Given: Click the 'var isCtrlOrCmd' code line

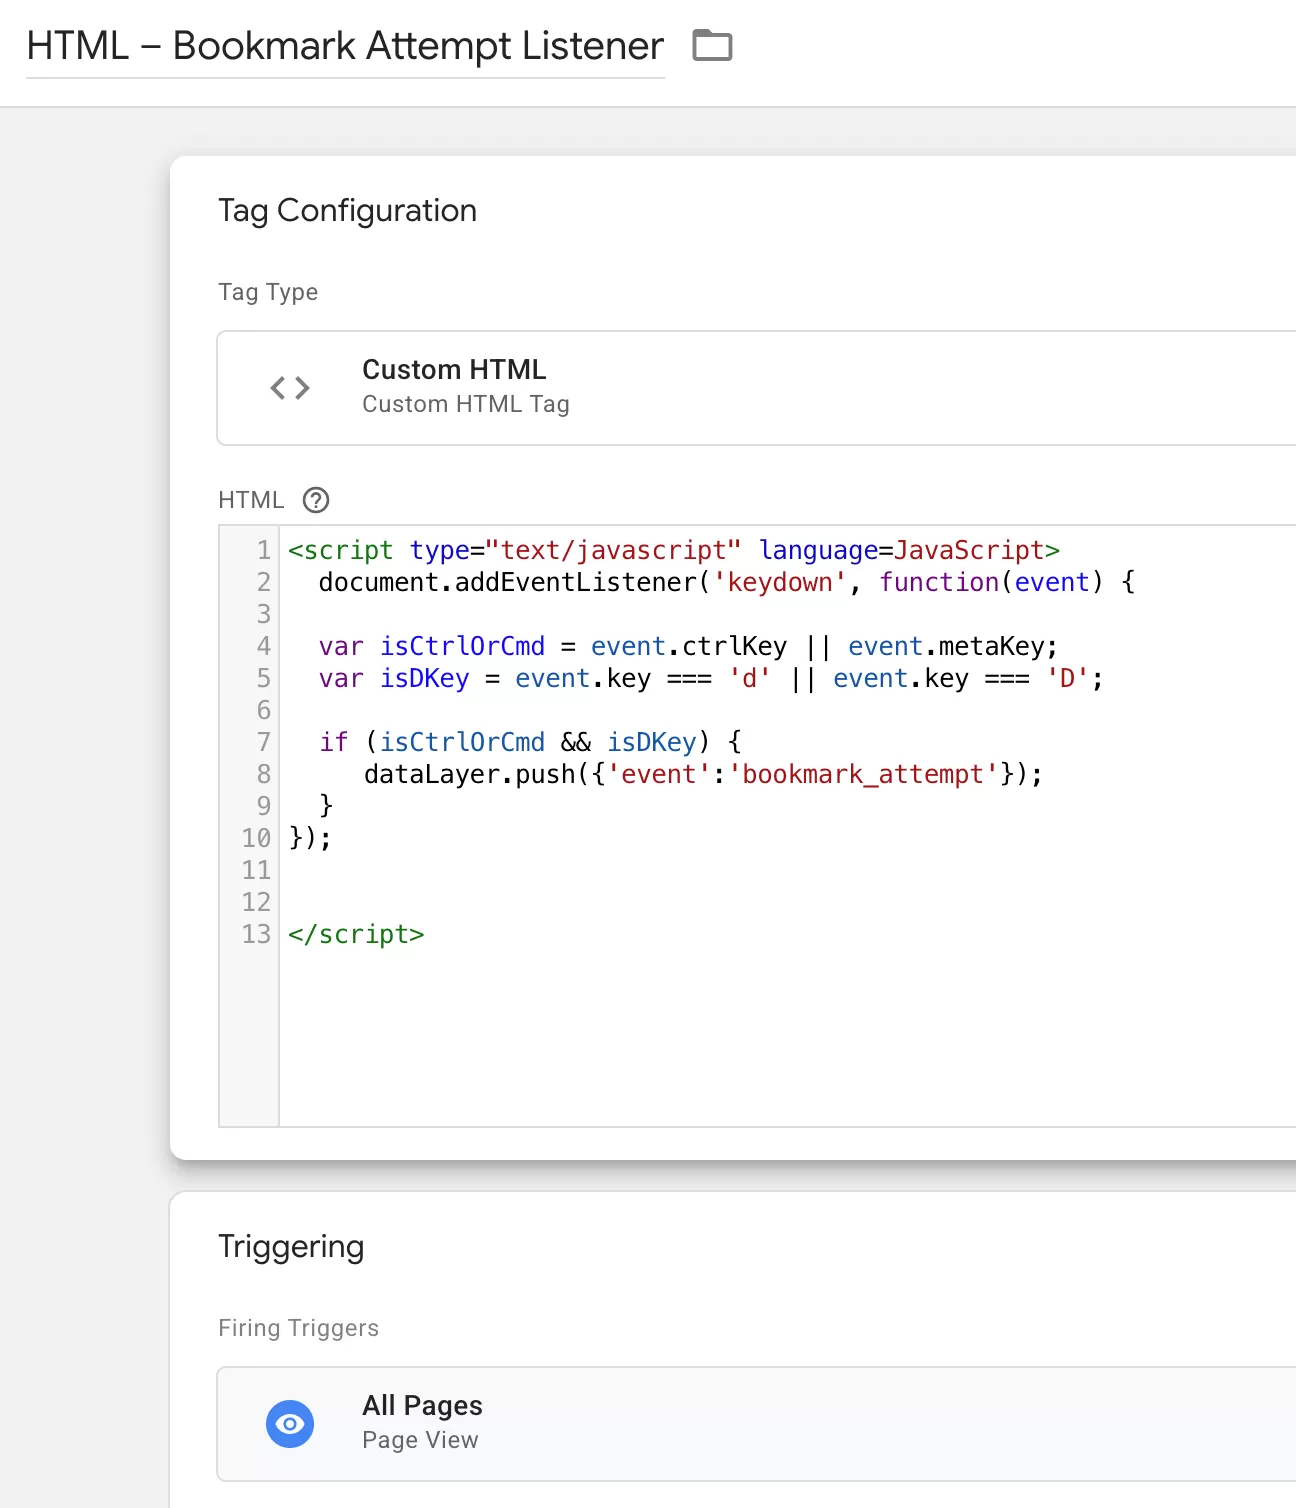Looking at the screenshot, I should click(688, 646).
